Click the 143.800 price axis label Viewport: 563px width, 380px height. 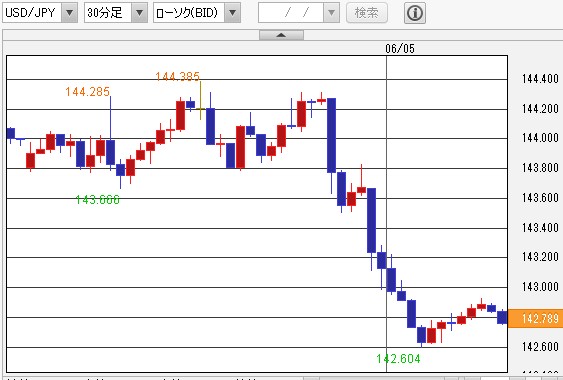(540, 168)
